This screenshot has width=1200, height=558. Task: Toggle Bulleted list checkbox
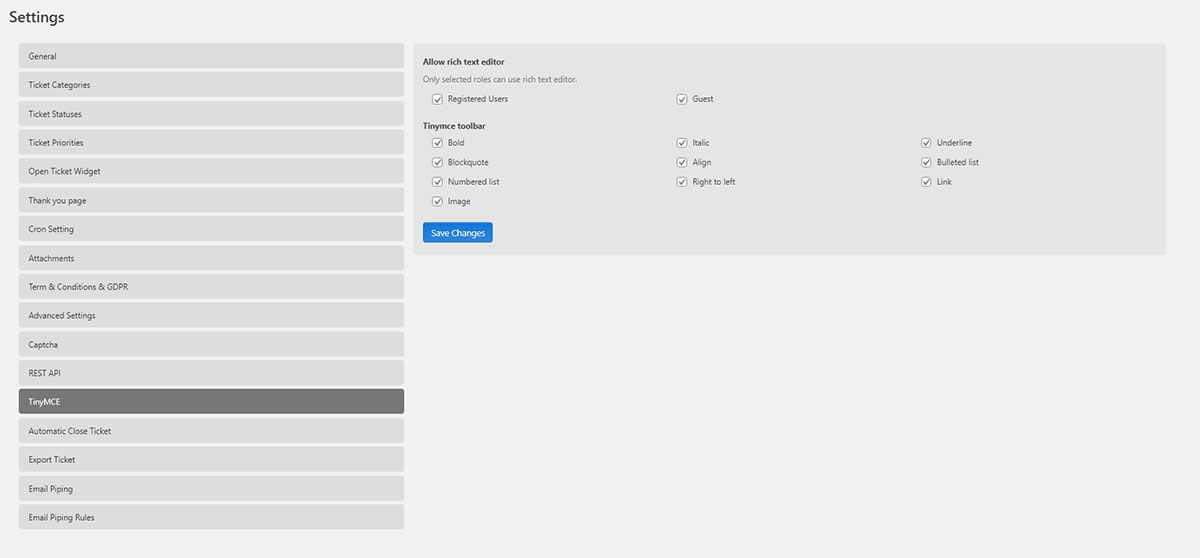(x=926, y=162)
